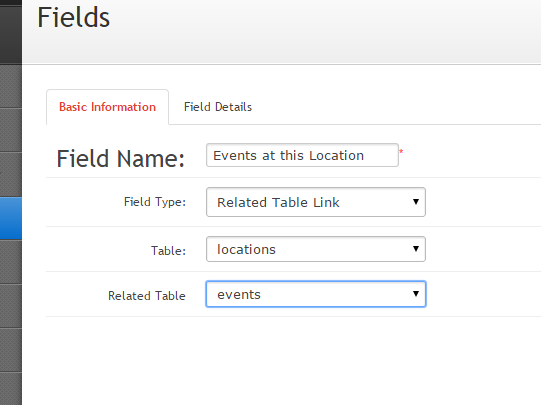
Task: Open the sidebar item directly above the blue one
Action: point(11,174)
